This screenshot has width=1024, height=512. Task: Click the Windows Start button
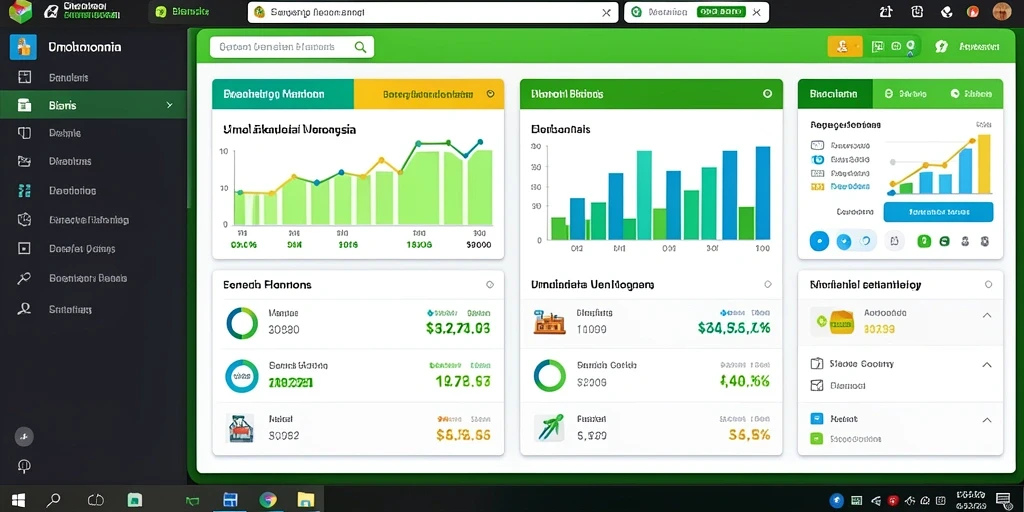pyautogui.click(x=18, y=500)
